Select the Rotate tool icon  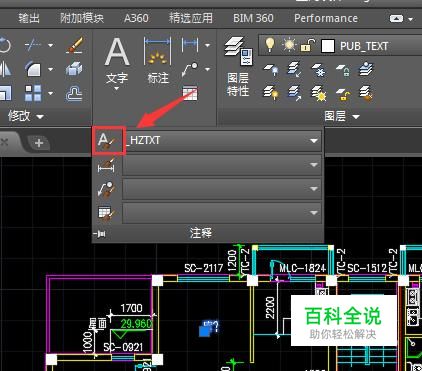pos(5,45)
